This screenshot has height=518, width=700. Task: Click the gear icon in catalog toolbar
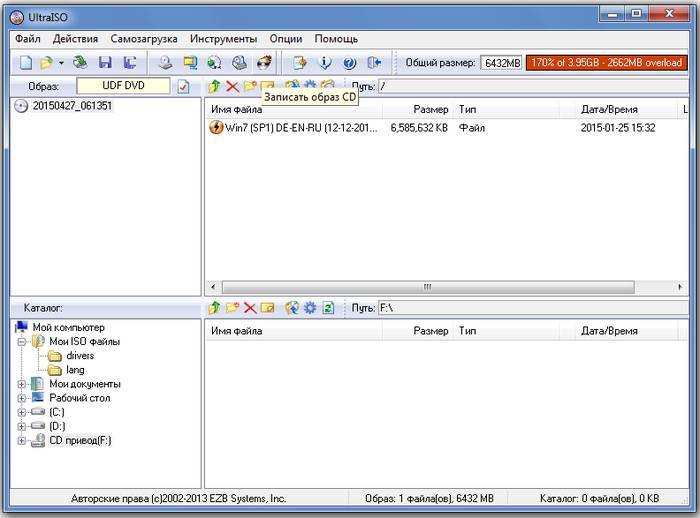tap(310, 308)
